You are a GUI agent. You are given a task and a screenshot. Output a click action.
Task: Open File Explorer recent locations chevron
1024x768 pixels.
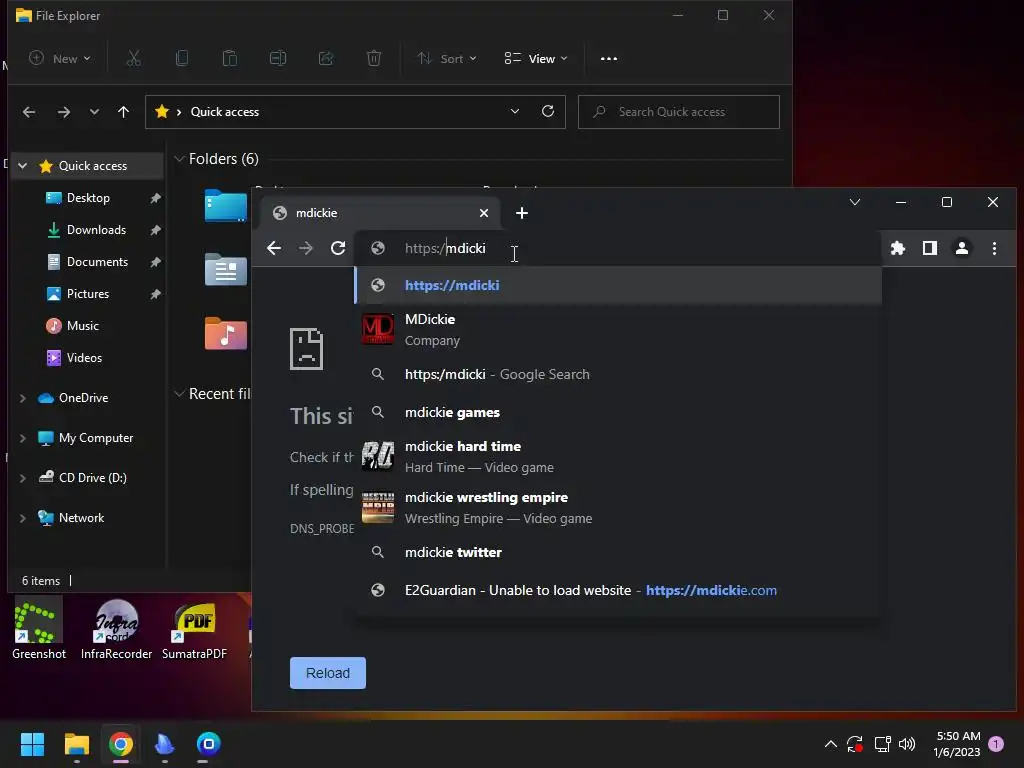coord(94,112)
